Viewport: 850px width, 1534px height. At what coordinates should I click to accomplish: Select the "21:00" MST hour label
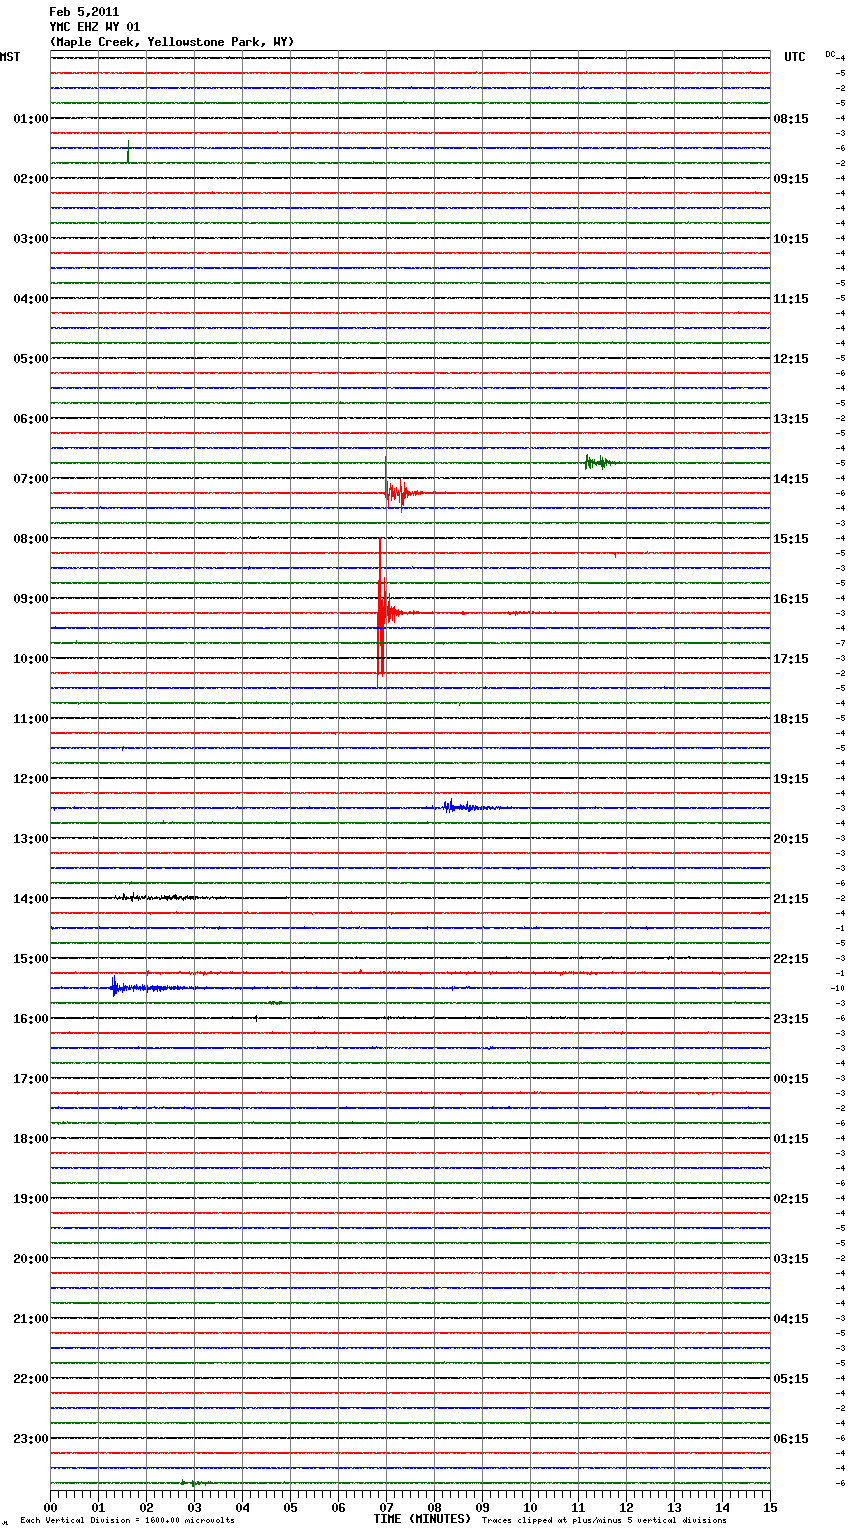[30, 1319]
